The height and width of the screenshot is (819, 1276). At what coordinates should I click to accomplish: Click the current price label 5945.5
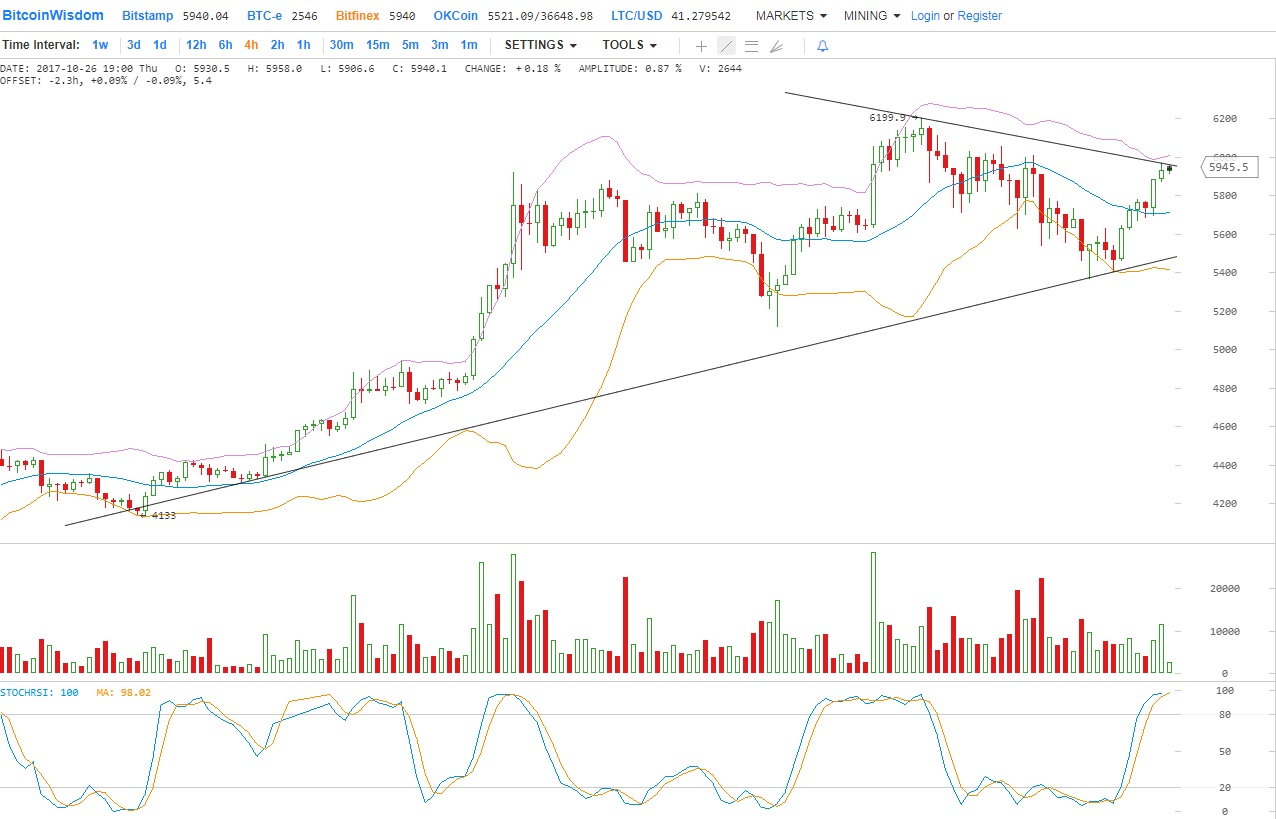[x=1227, y=167]
